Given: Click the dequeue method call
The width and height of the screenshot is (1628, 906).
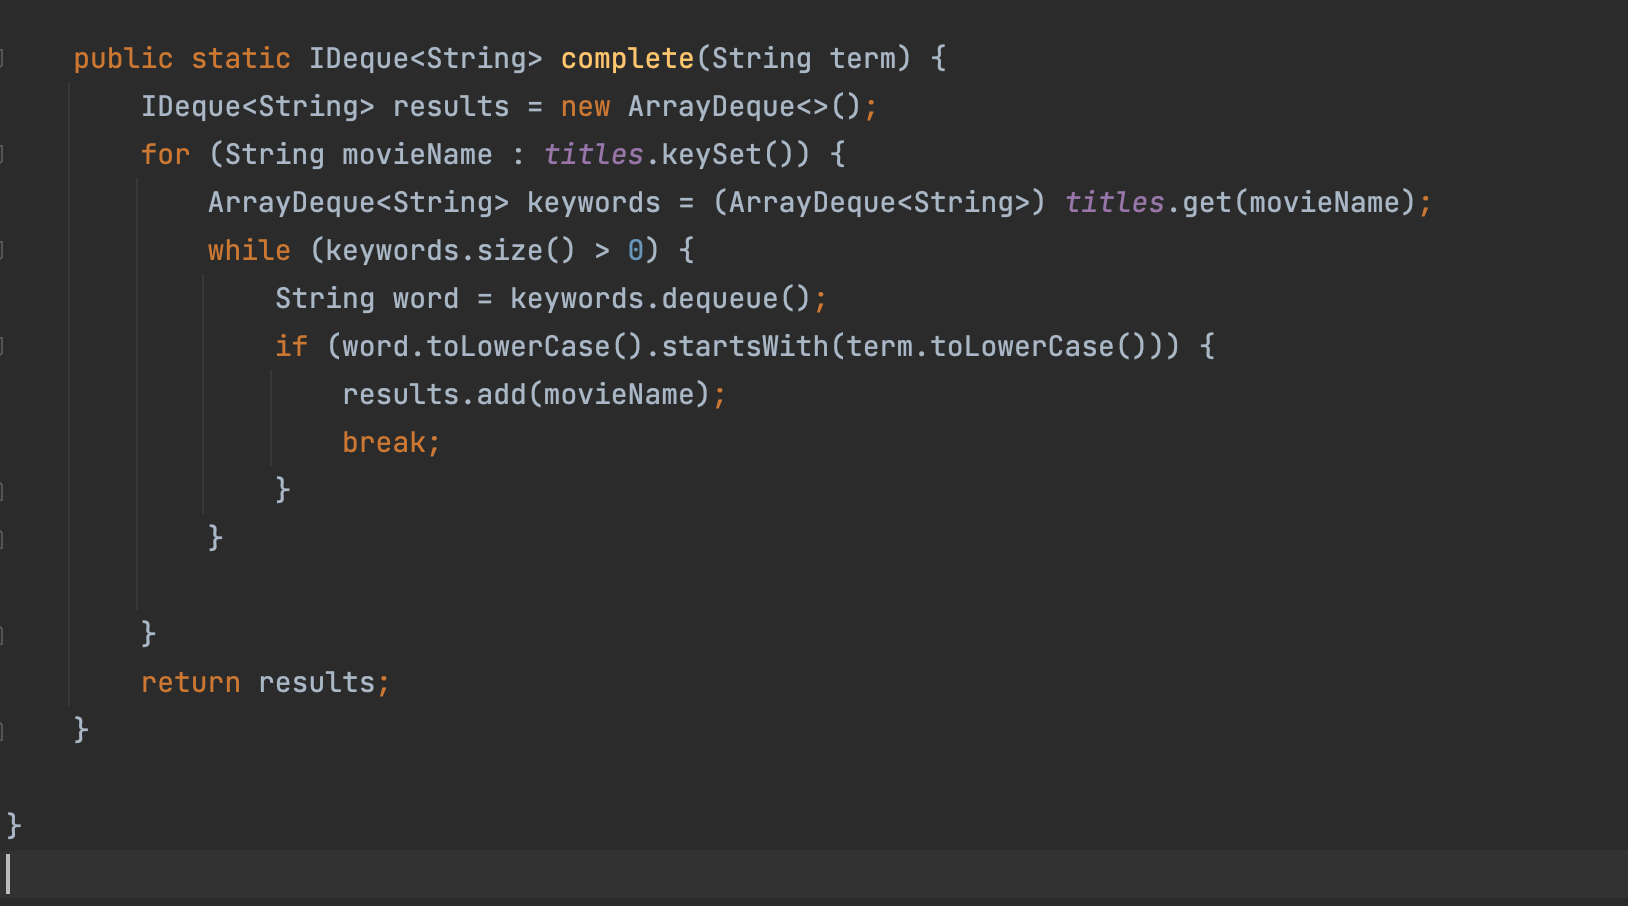Looking at the screenshot, I should tap(719, 299).
